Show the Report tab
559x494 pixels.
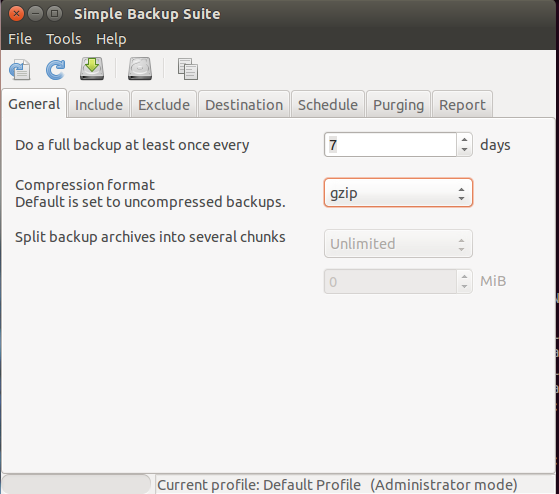pos(462,104)
